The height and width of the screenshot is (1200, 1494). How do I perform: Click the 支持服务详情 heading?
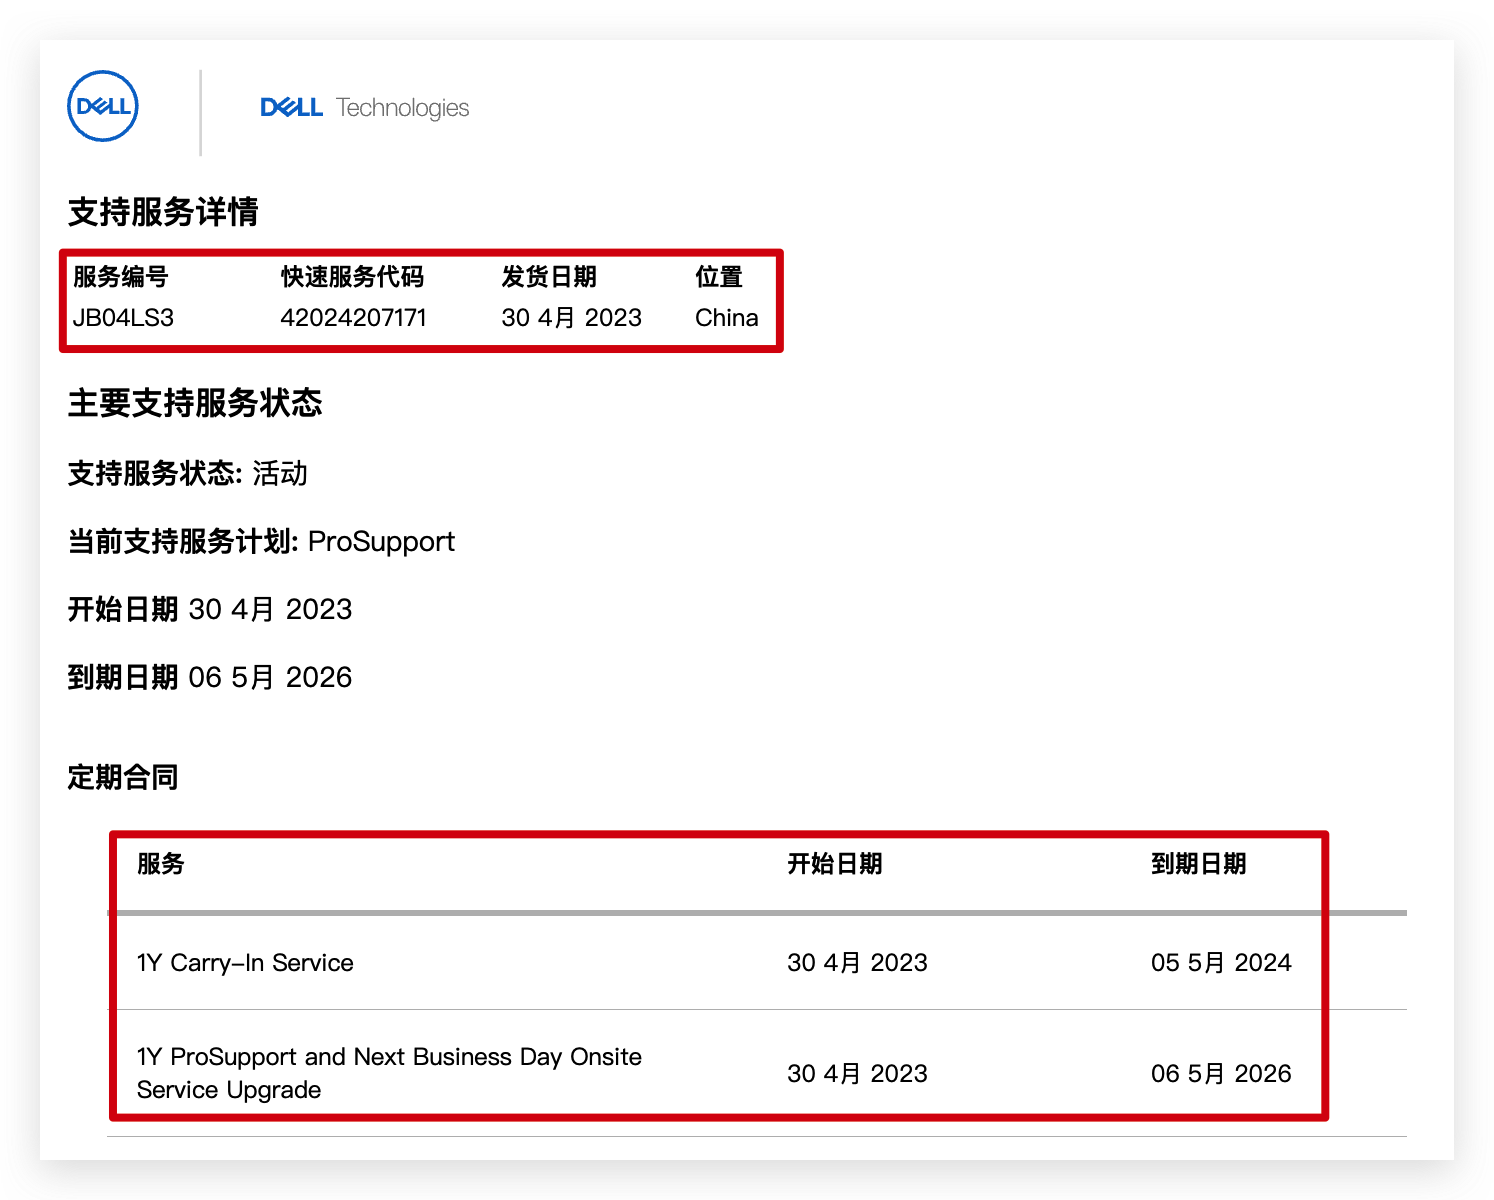tap(163, 212)
